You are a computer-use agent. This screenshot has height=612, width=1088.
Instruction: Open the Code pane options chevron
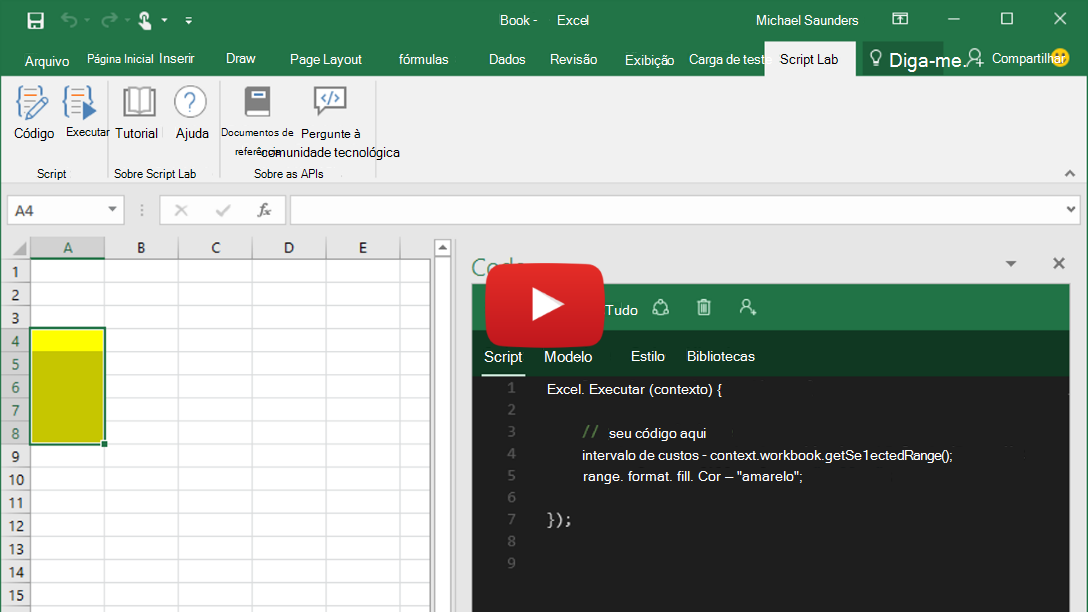pos(1011,262)
